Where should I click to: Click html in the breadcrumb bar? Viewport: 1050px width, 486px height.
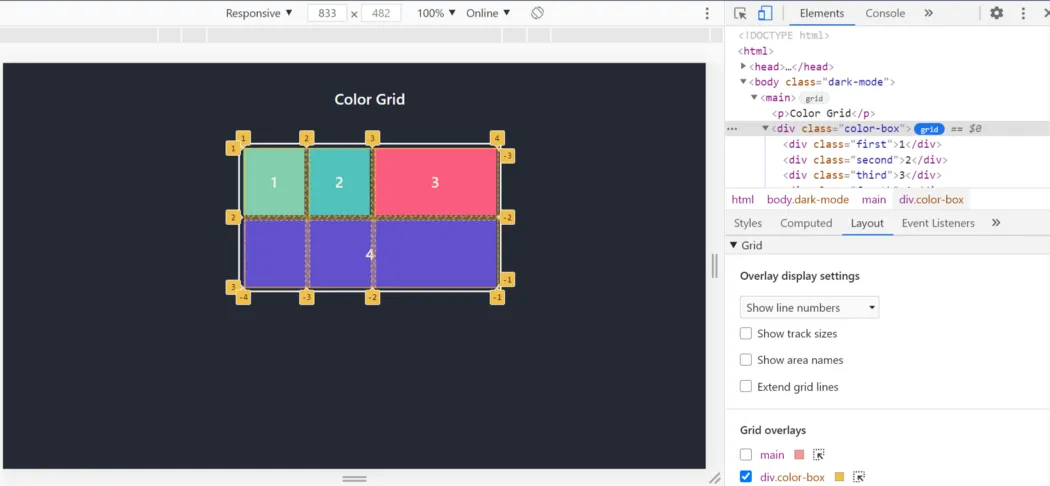tap(743, 199)
